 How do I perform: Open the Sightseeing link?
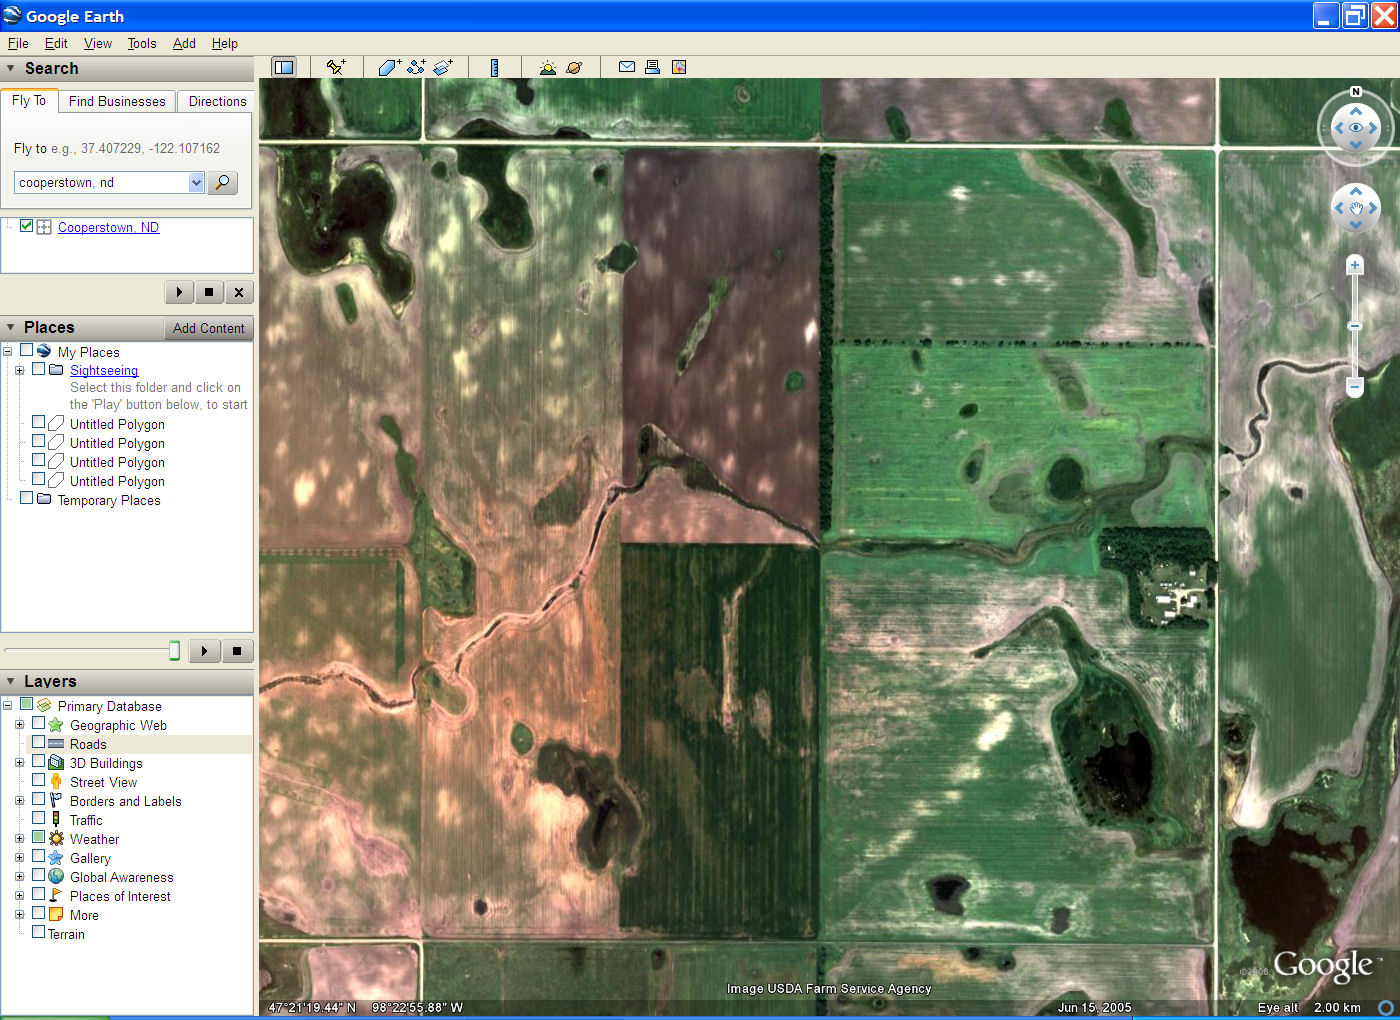(x=104, y=370)
